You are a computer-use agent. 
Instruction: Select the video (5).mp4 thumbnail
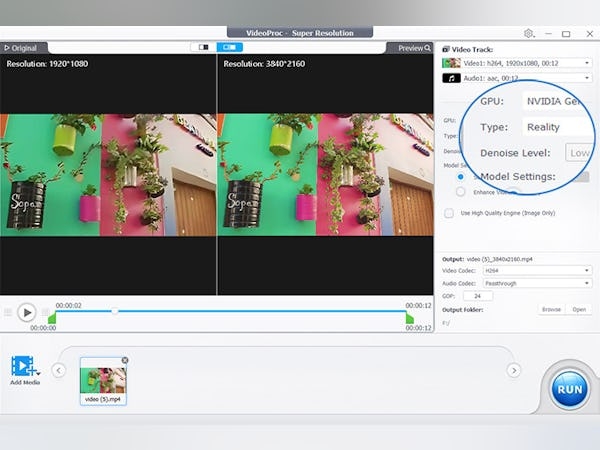(103, 380)
